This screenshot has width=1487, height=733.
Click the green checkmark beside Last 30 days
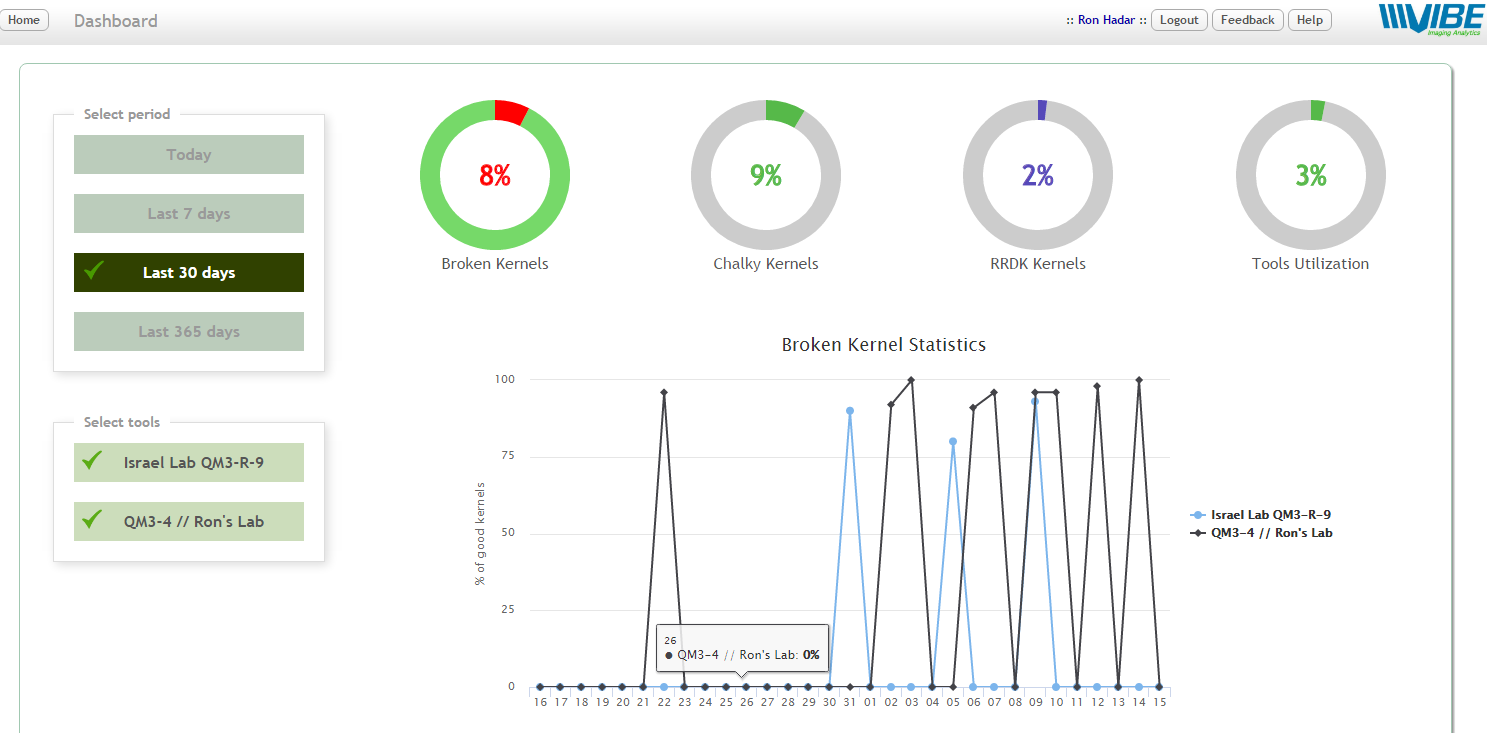coord(95,271)
